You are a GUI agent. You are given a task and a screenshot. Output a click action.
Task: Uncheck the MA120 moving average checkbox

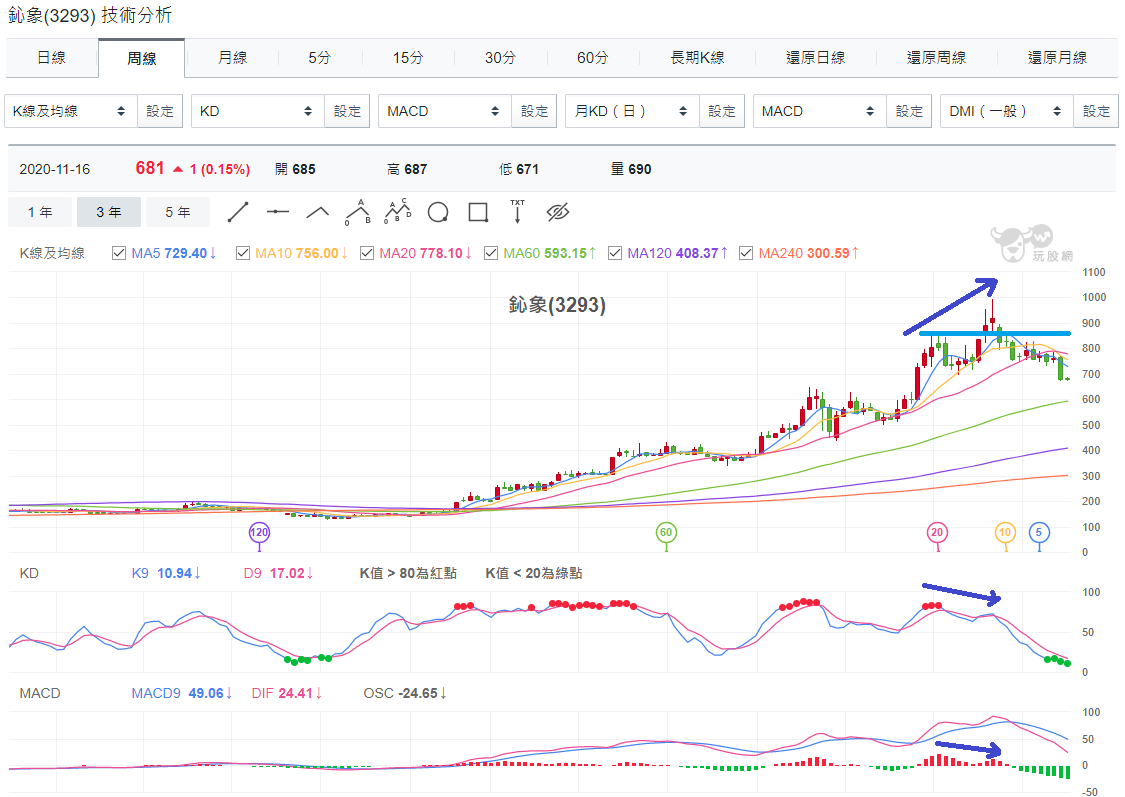615,253
